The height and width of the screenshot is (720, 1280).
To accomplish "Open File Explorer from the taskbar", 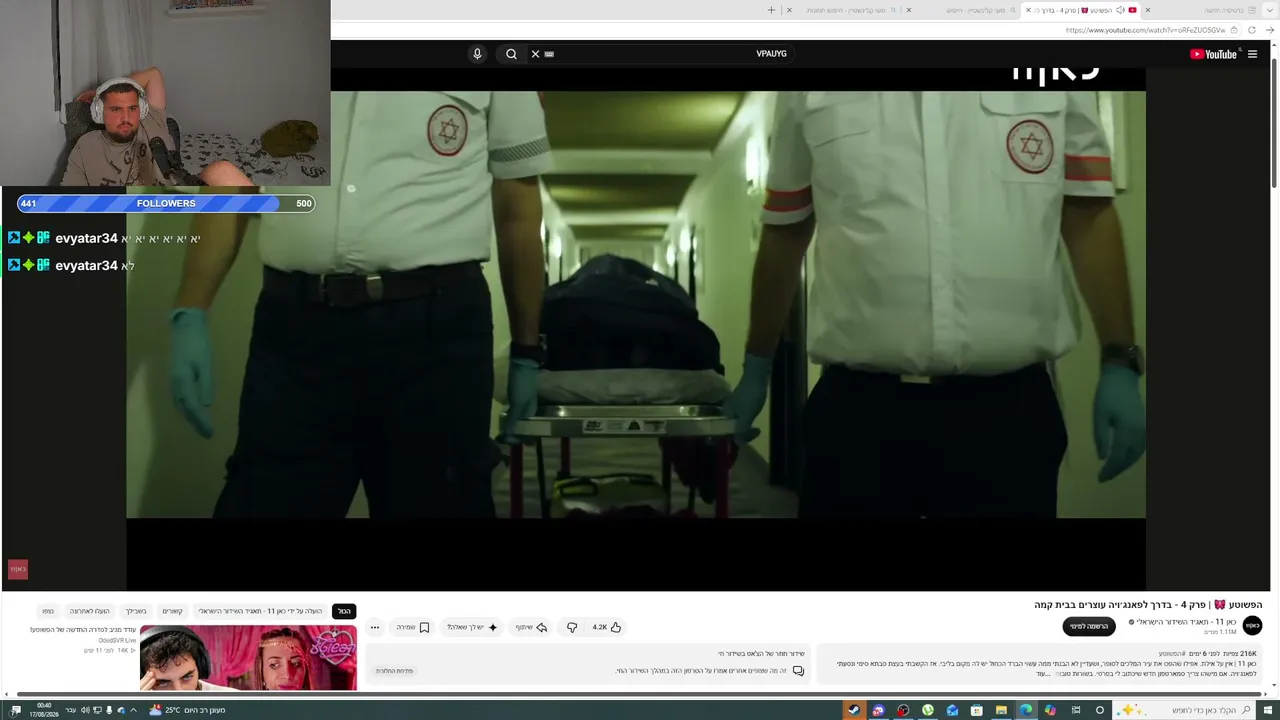I will pyautogui.click(x=1001, y=710).
